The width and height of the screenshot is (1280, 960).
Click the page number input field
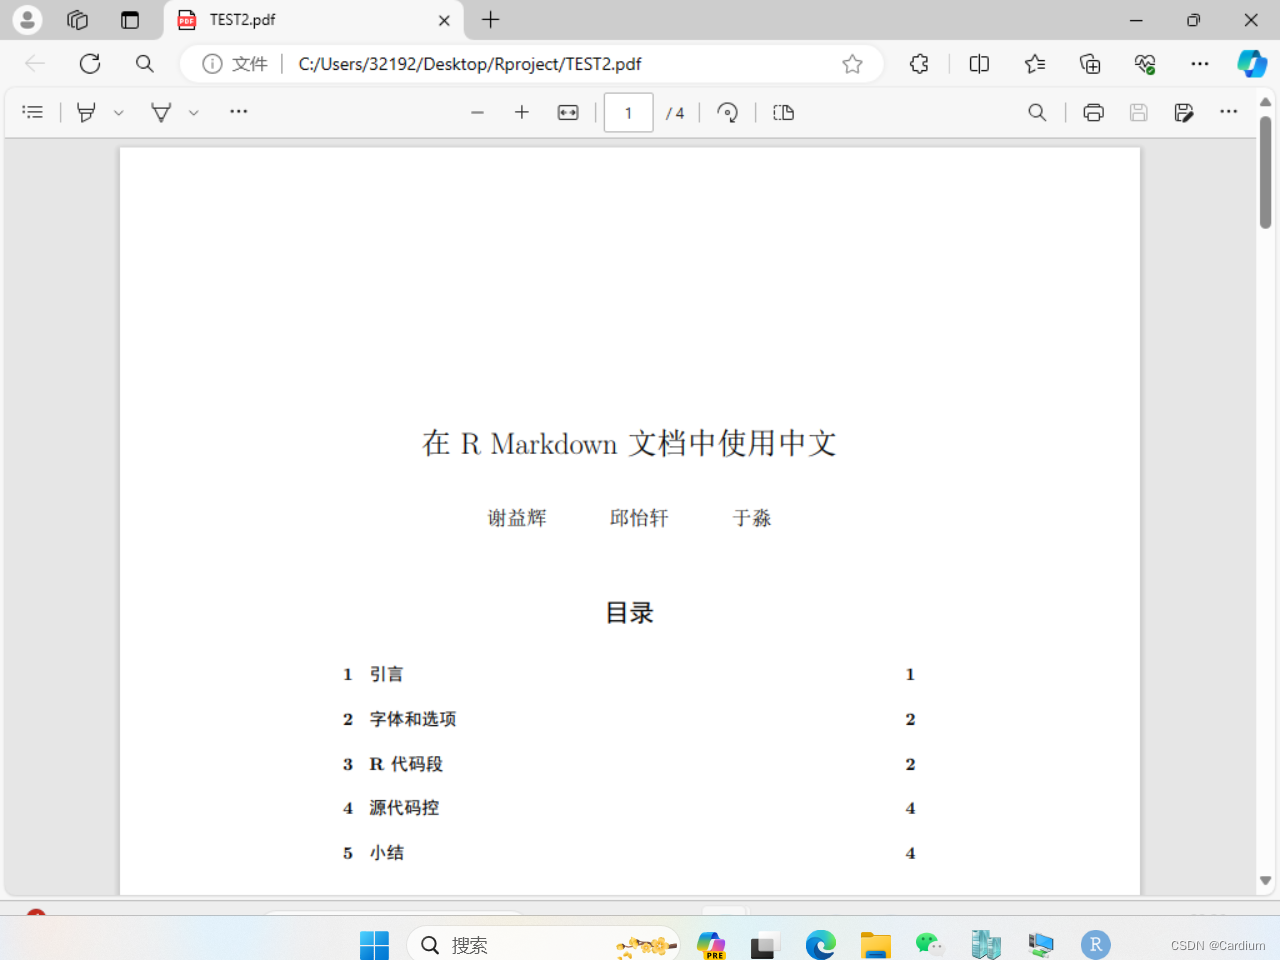(x=628, y=112)
